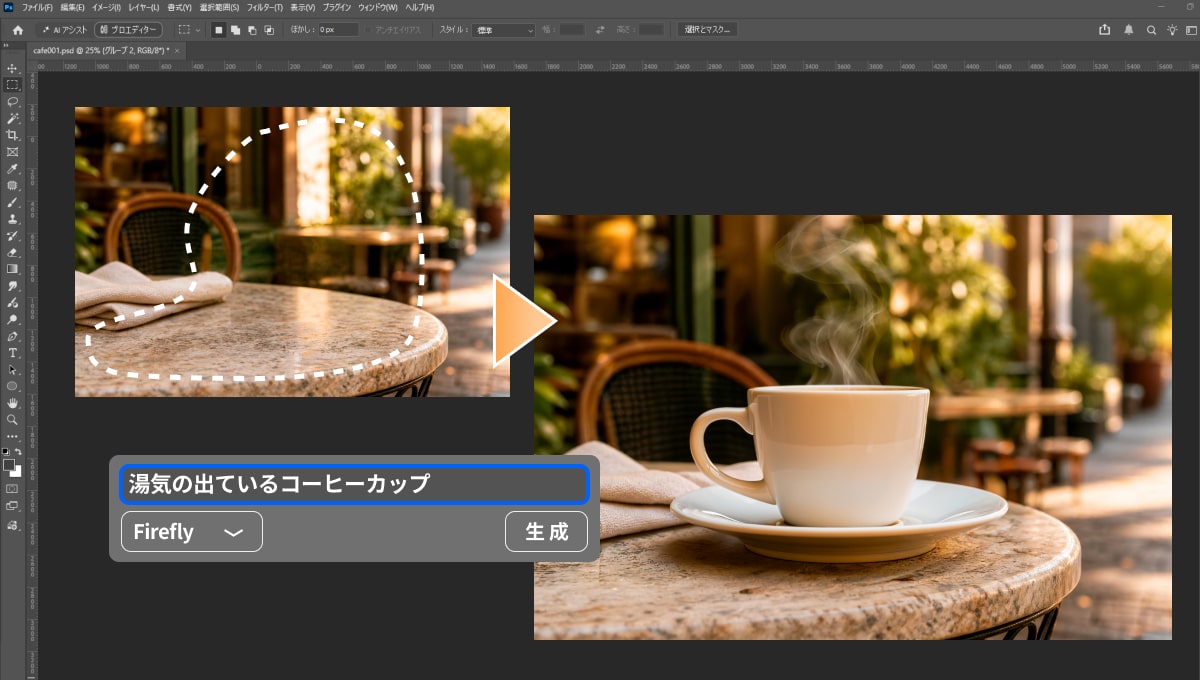The width and height of the screenshot is (1200, 680).
Task: Select the Crop tool
Action: [13, 135]
